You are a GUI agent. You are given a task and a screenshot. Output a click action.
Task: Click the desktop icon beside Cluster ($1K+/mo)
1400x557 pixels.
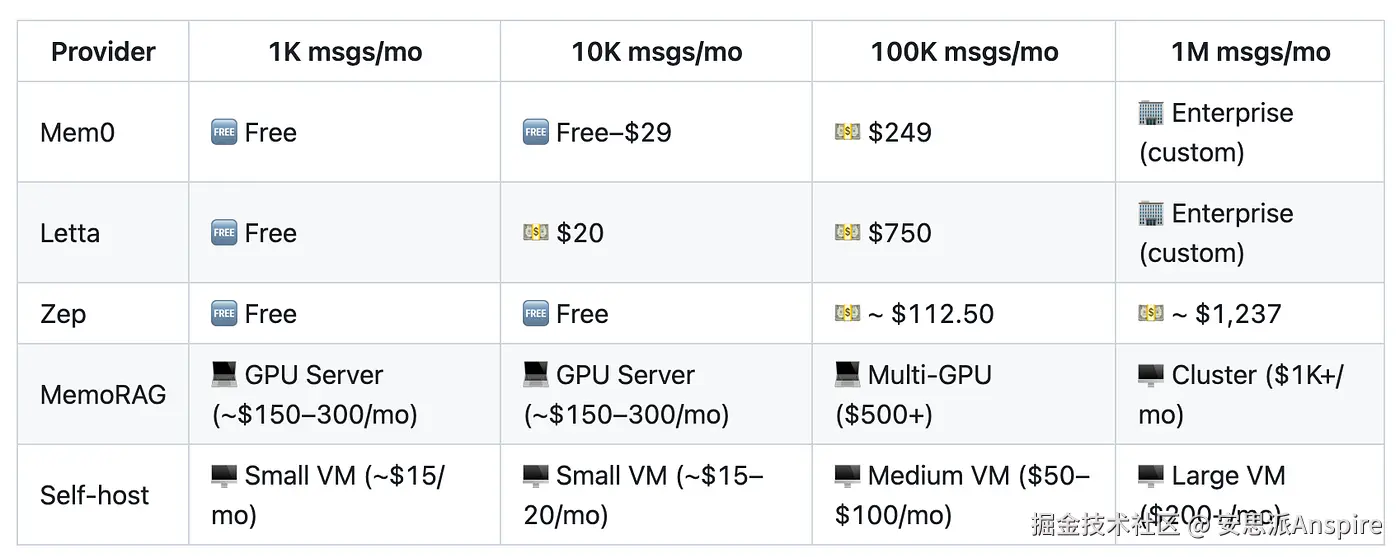point(1151,375)
